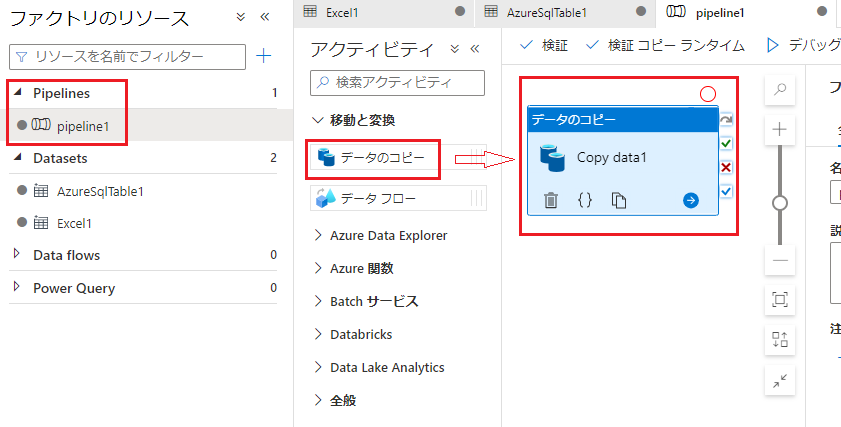The height and width of the screenshot is (427, 841).
Task: Switch to the pipeline1 tab
Action: (x=746, y=12)
